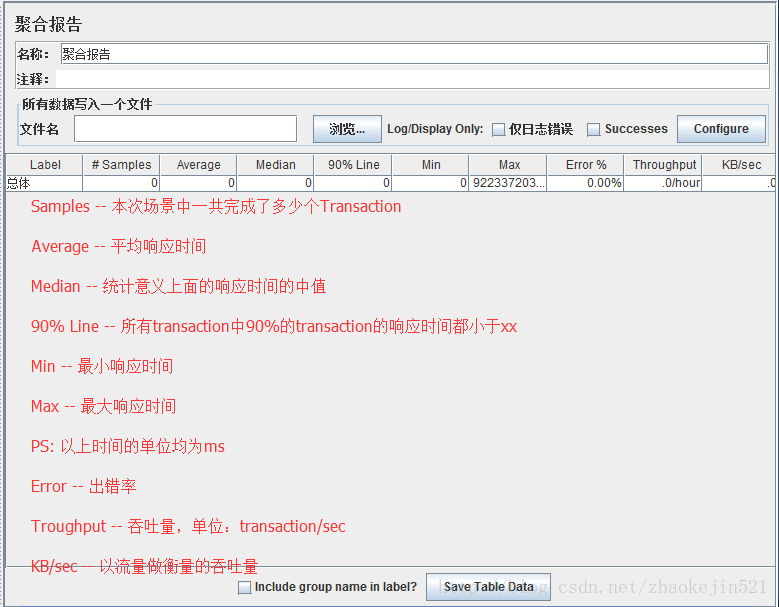Click the Save Table Data button
779x607 pixels.
click(488, 587)
